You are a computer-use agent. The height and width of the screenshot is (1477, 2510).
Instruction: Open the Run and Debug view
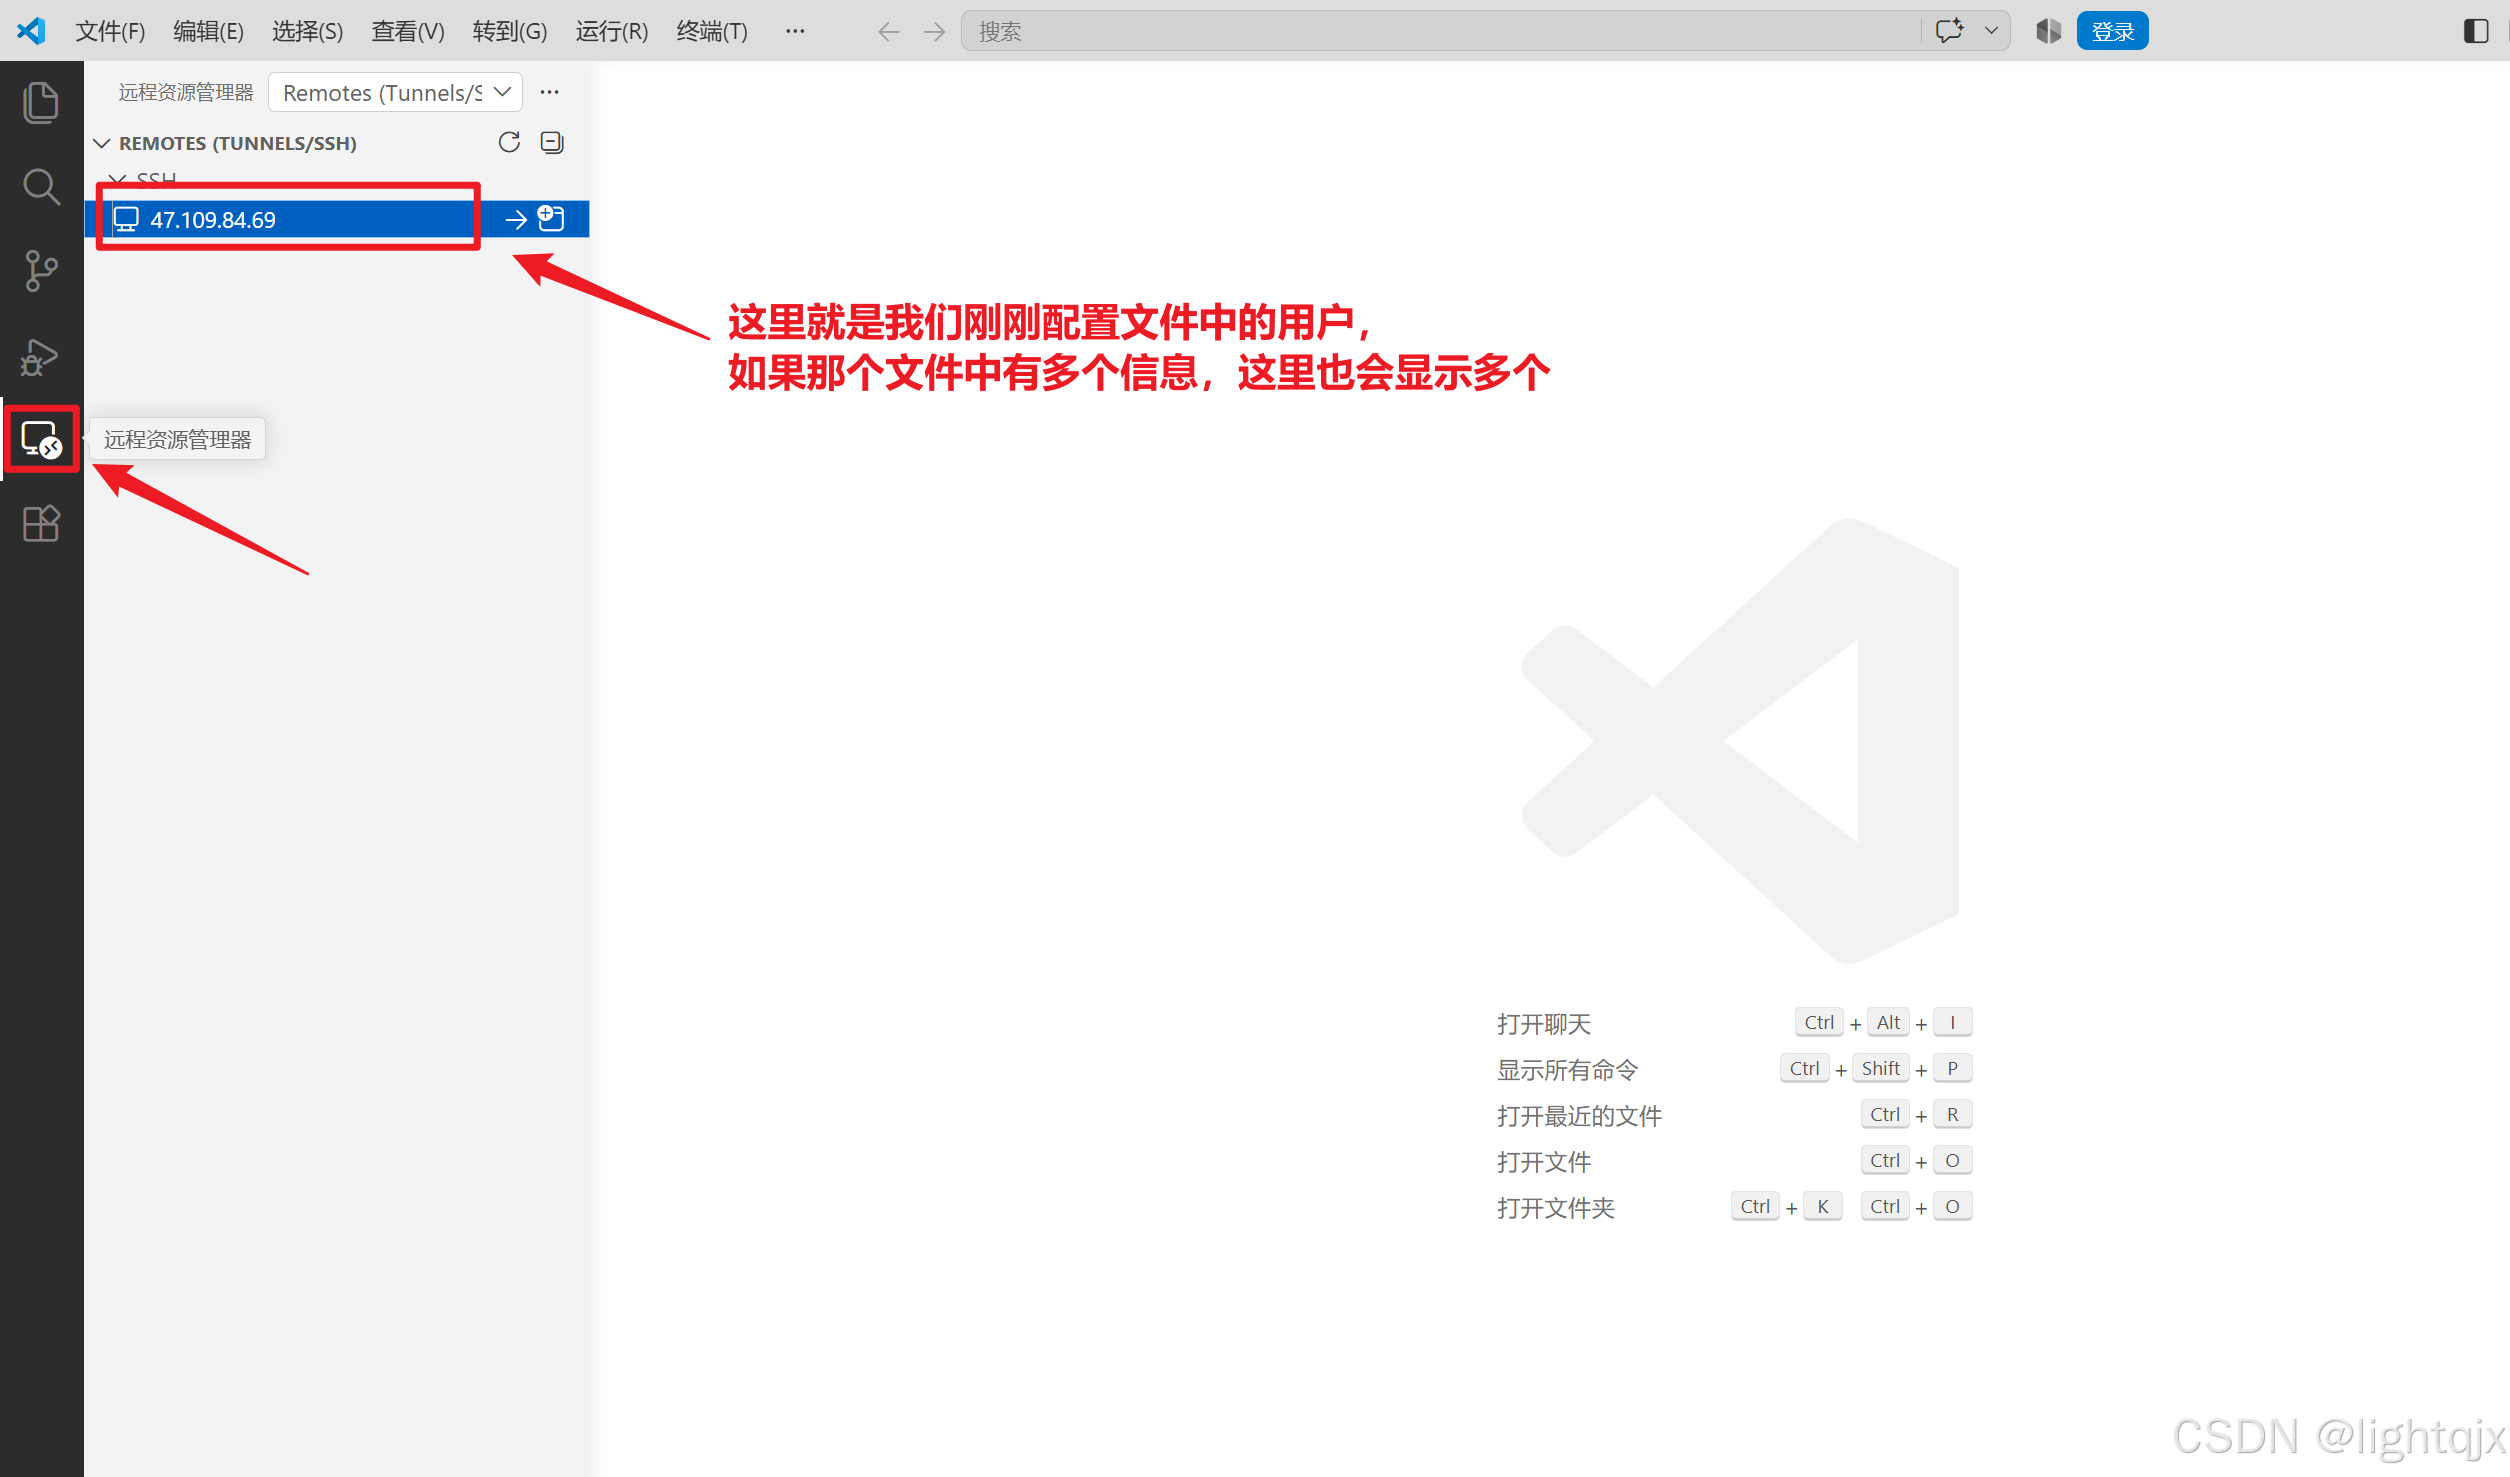tap(41, 356)
